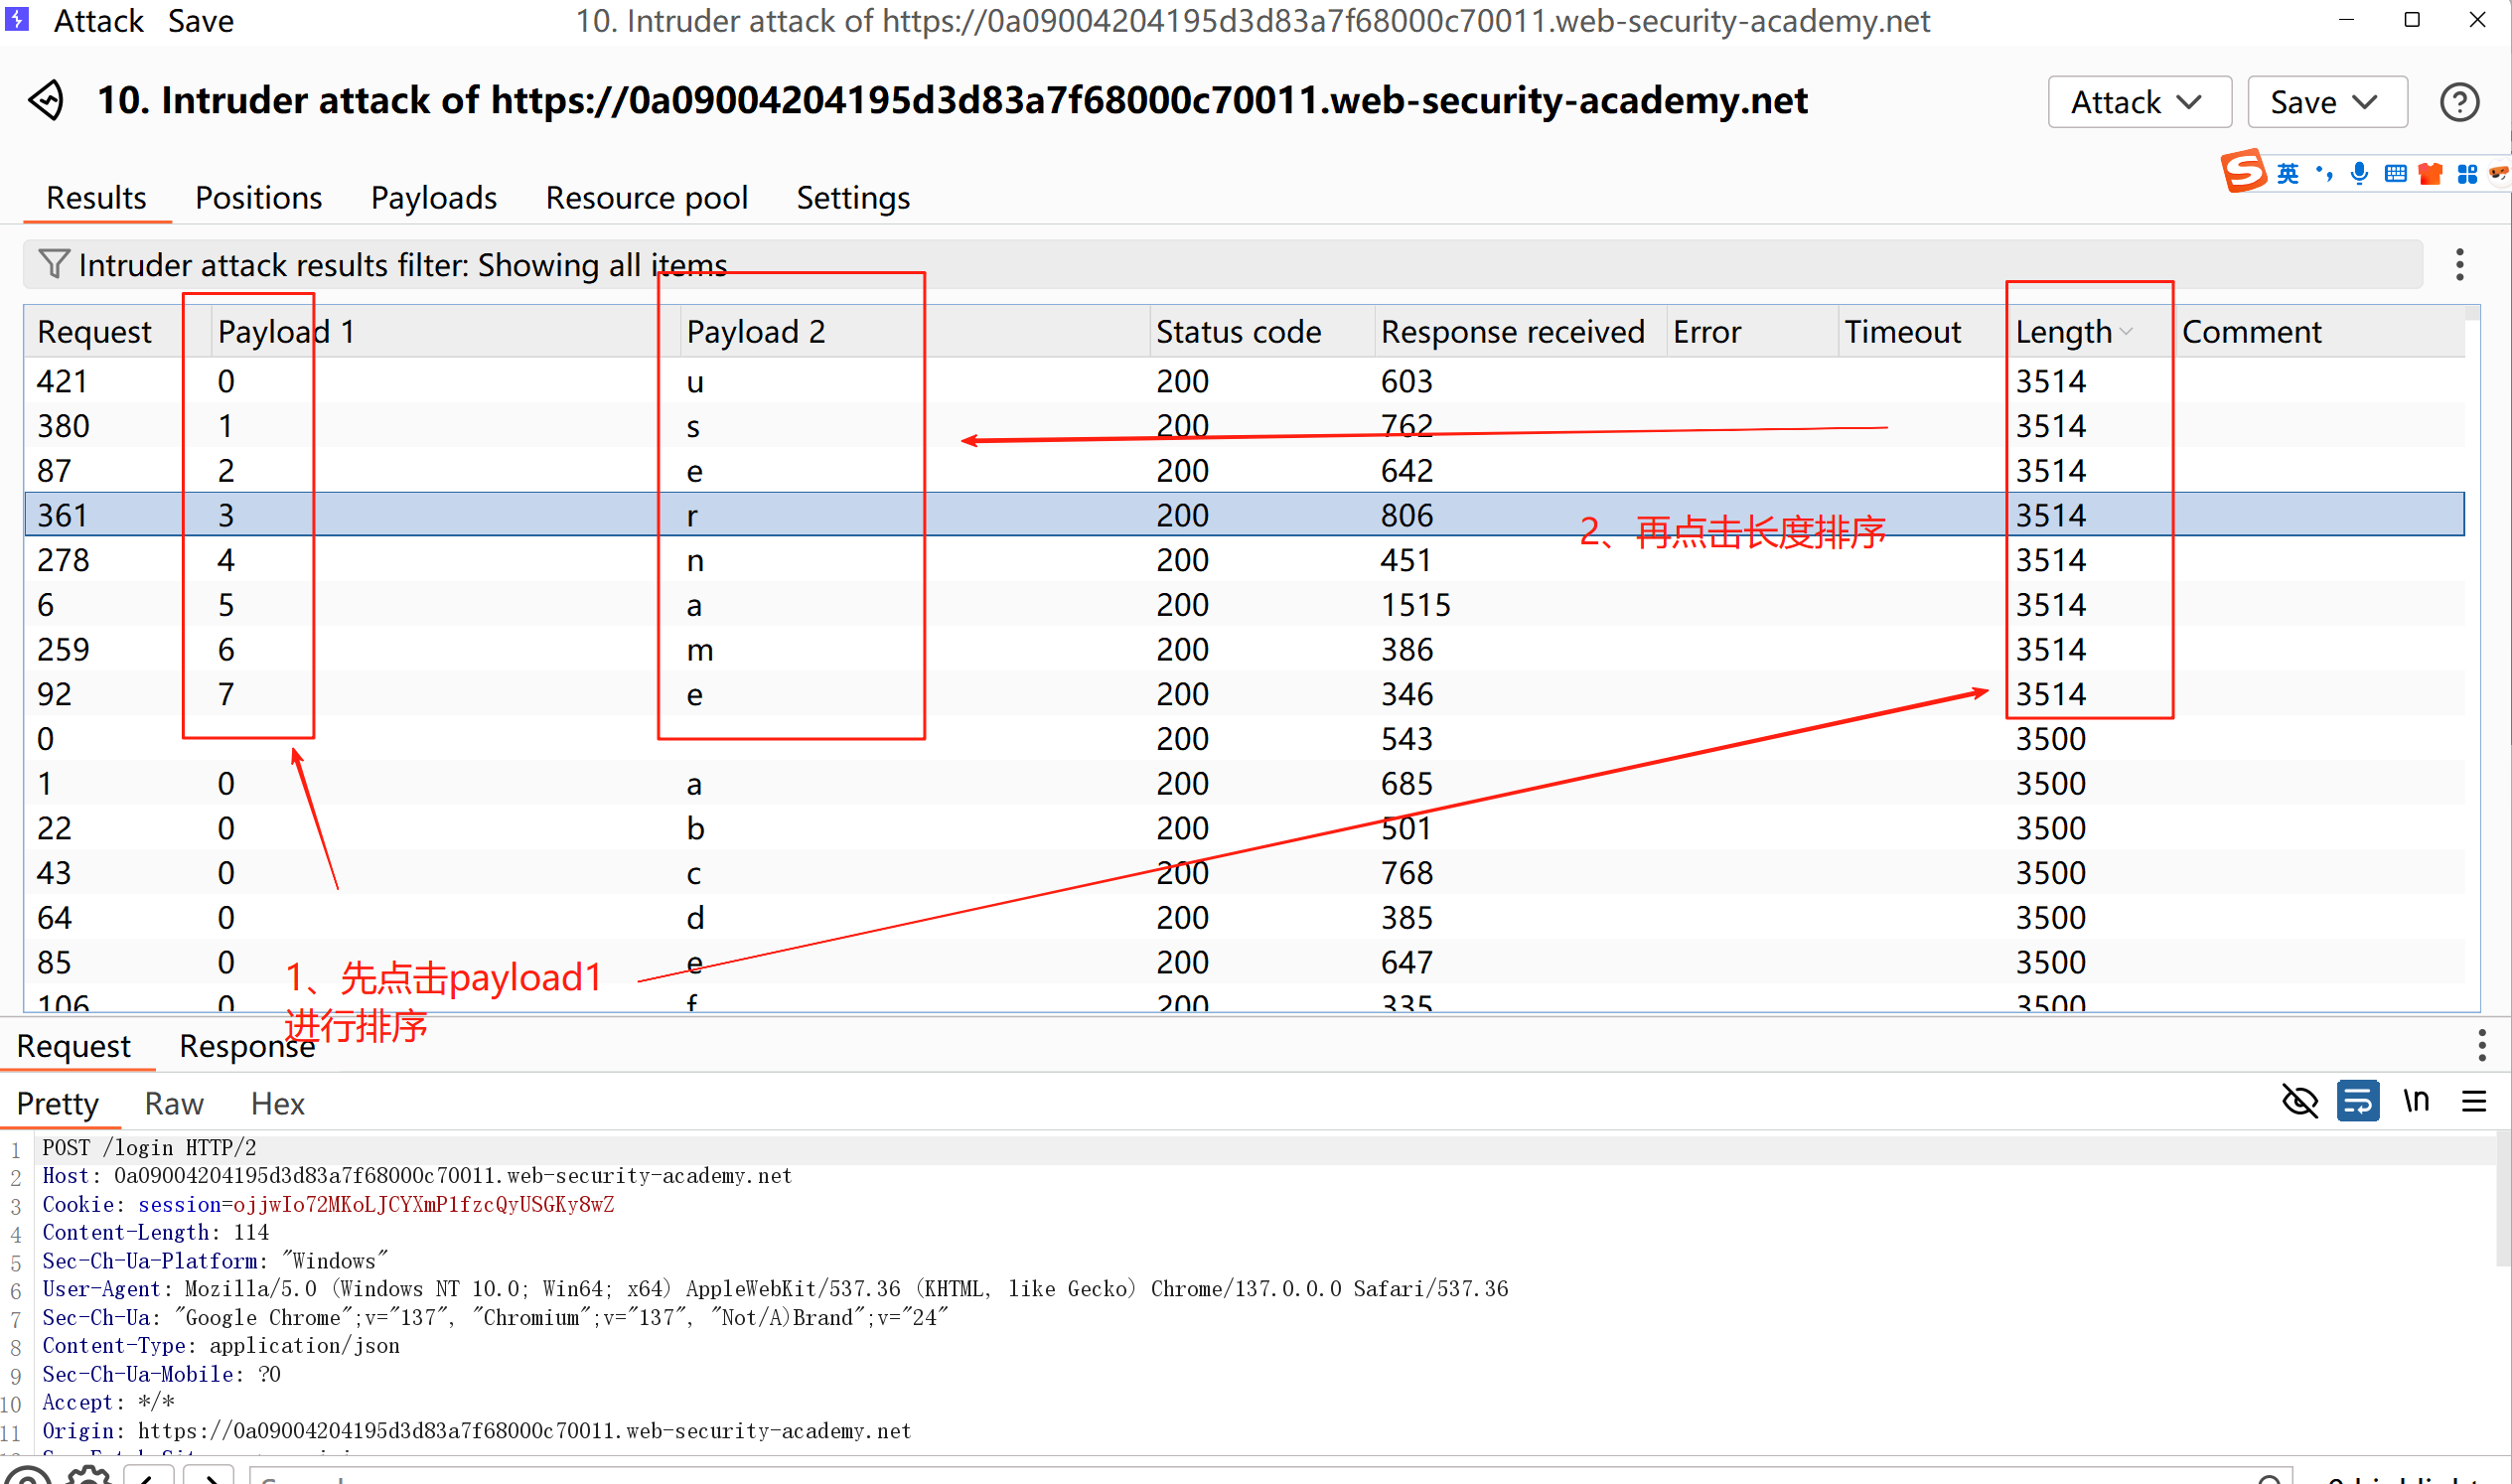
Task: Click the editor settings gear icon
Action: (x=88, y=1476)
